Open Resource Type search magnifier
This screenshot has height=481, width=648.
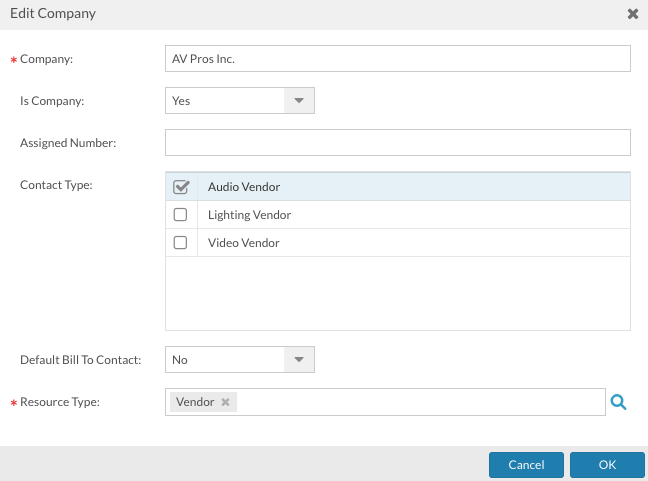pyautogui.click(x=619, y=402)
